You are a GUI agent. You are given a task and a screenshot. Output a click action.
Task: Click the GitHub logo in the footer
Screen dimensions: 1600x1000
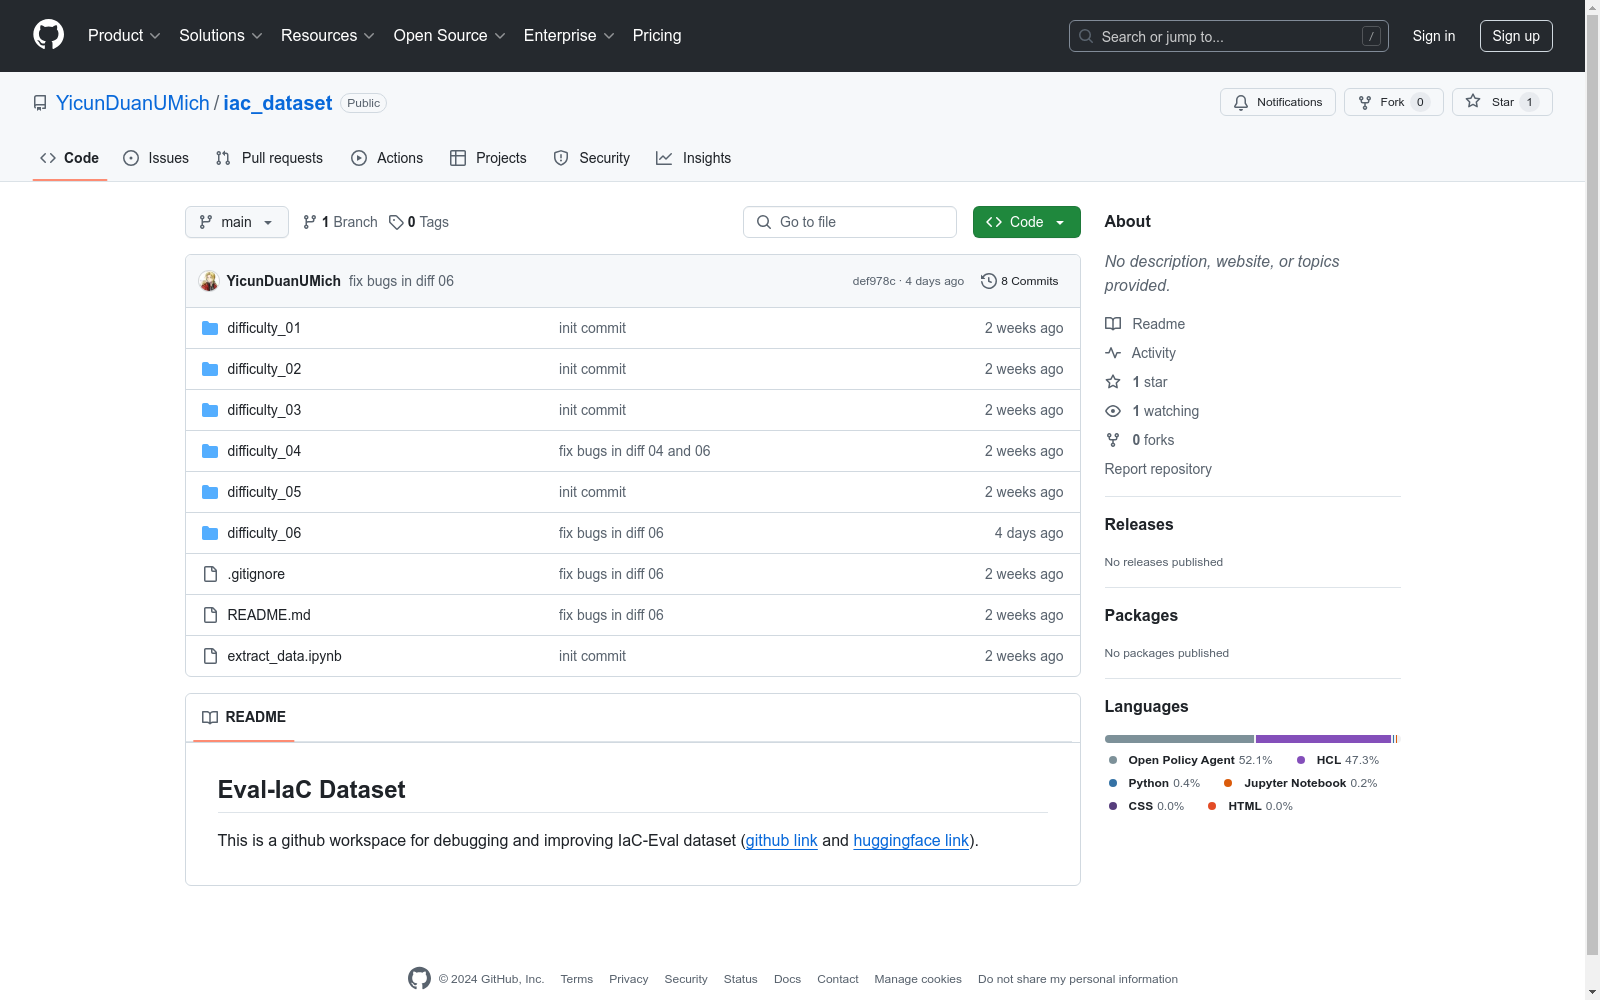(x=419, y=979)
